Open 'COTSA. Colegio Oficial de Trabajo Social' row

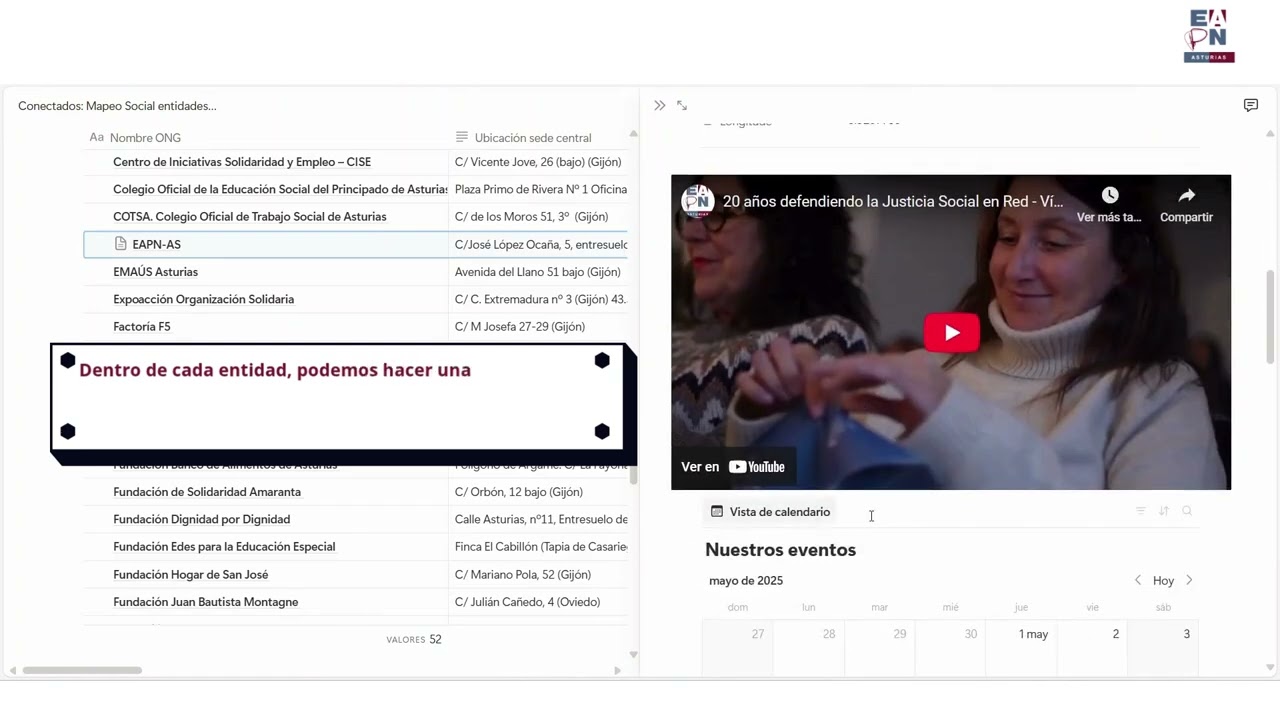250,217
